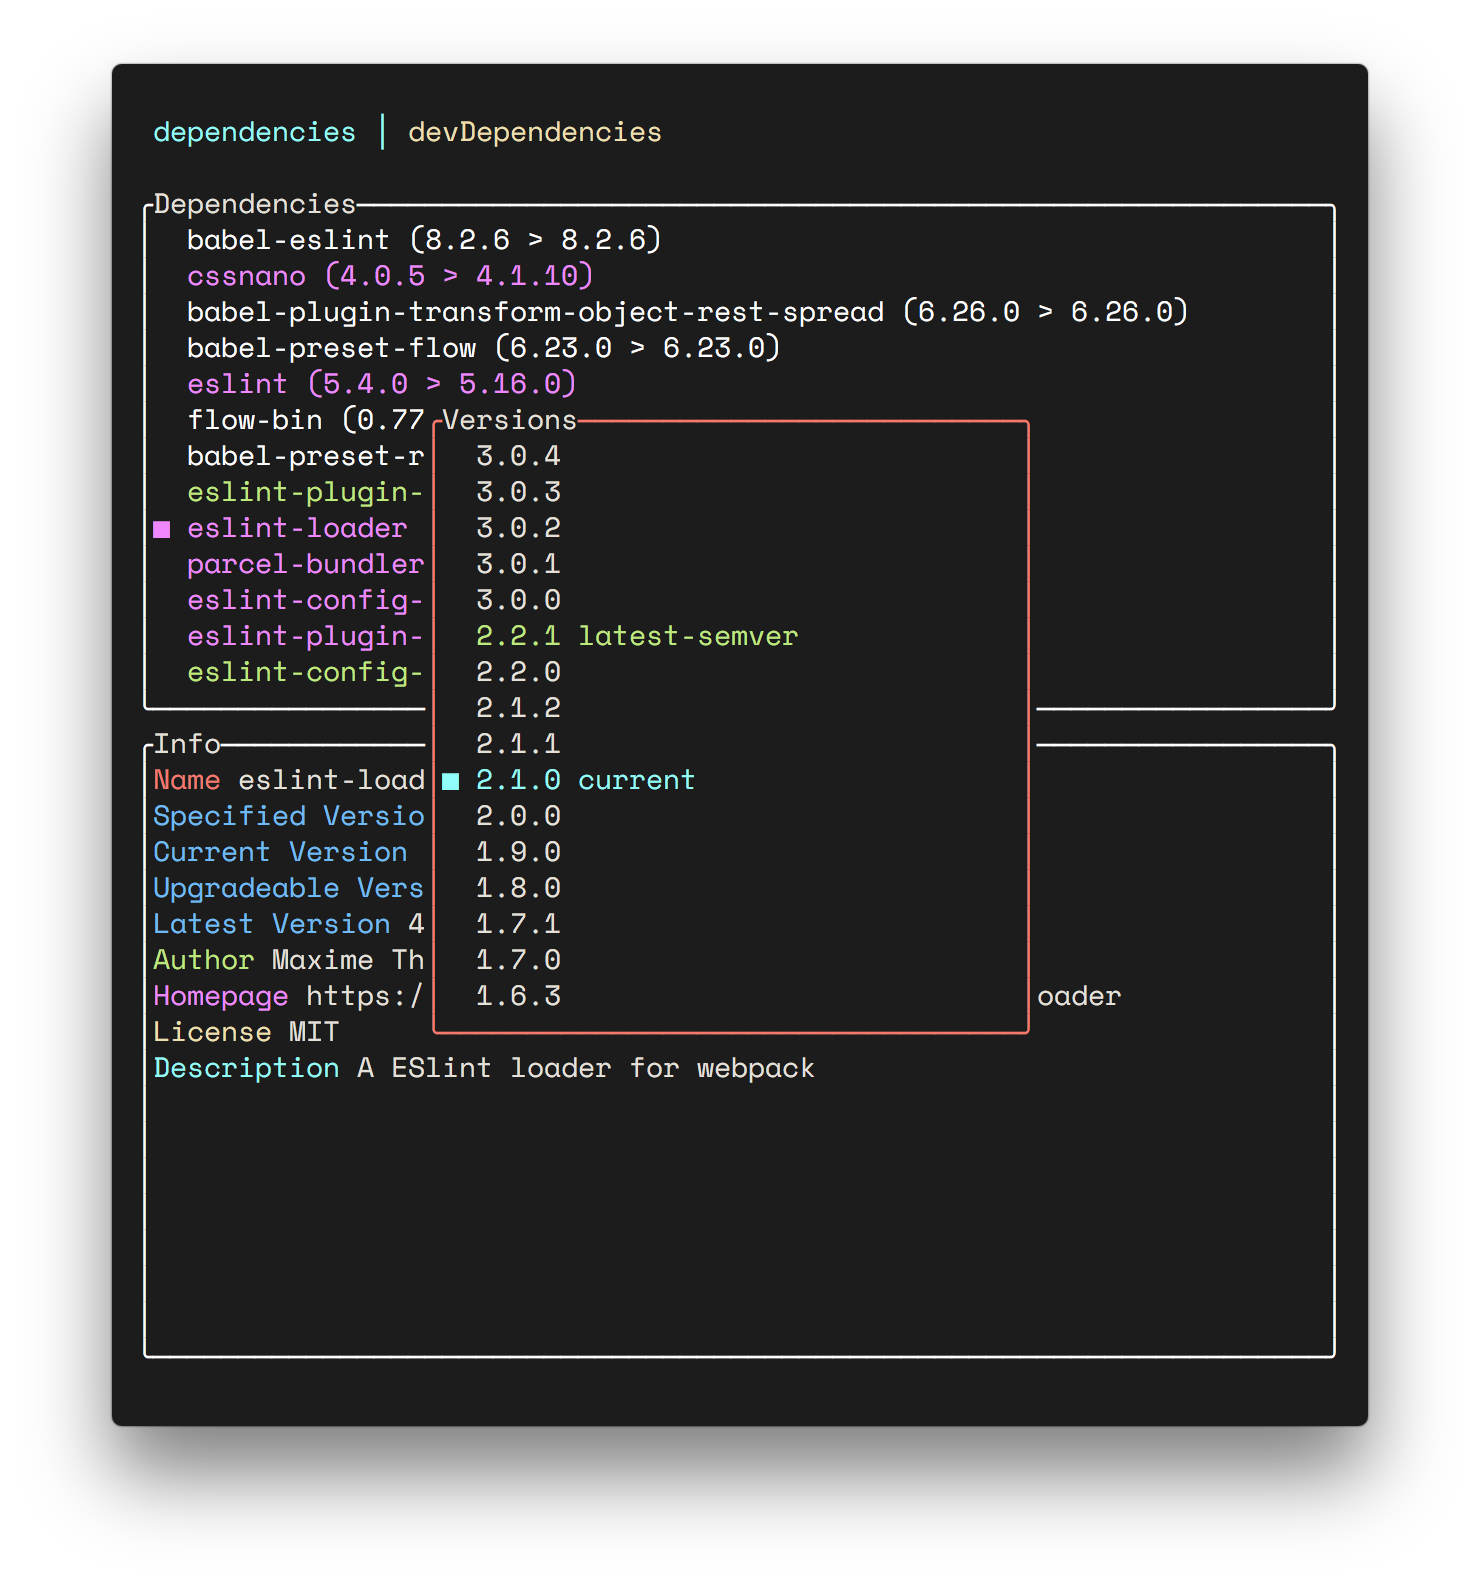Choose version 3.0.4 in Versions list

[x=518, y=456]
